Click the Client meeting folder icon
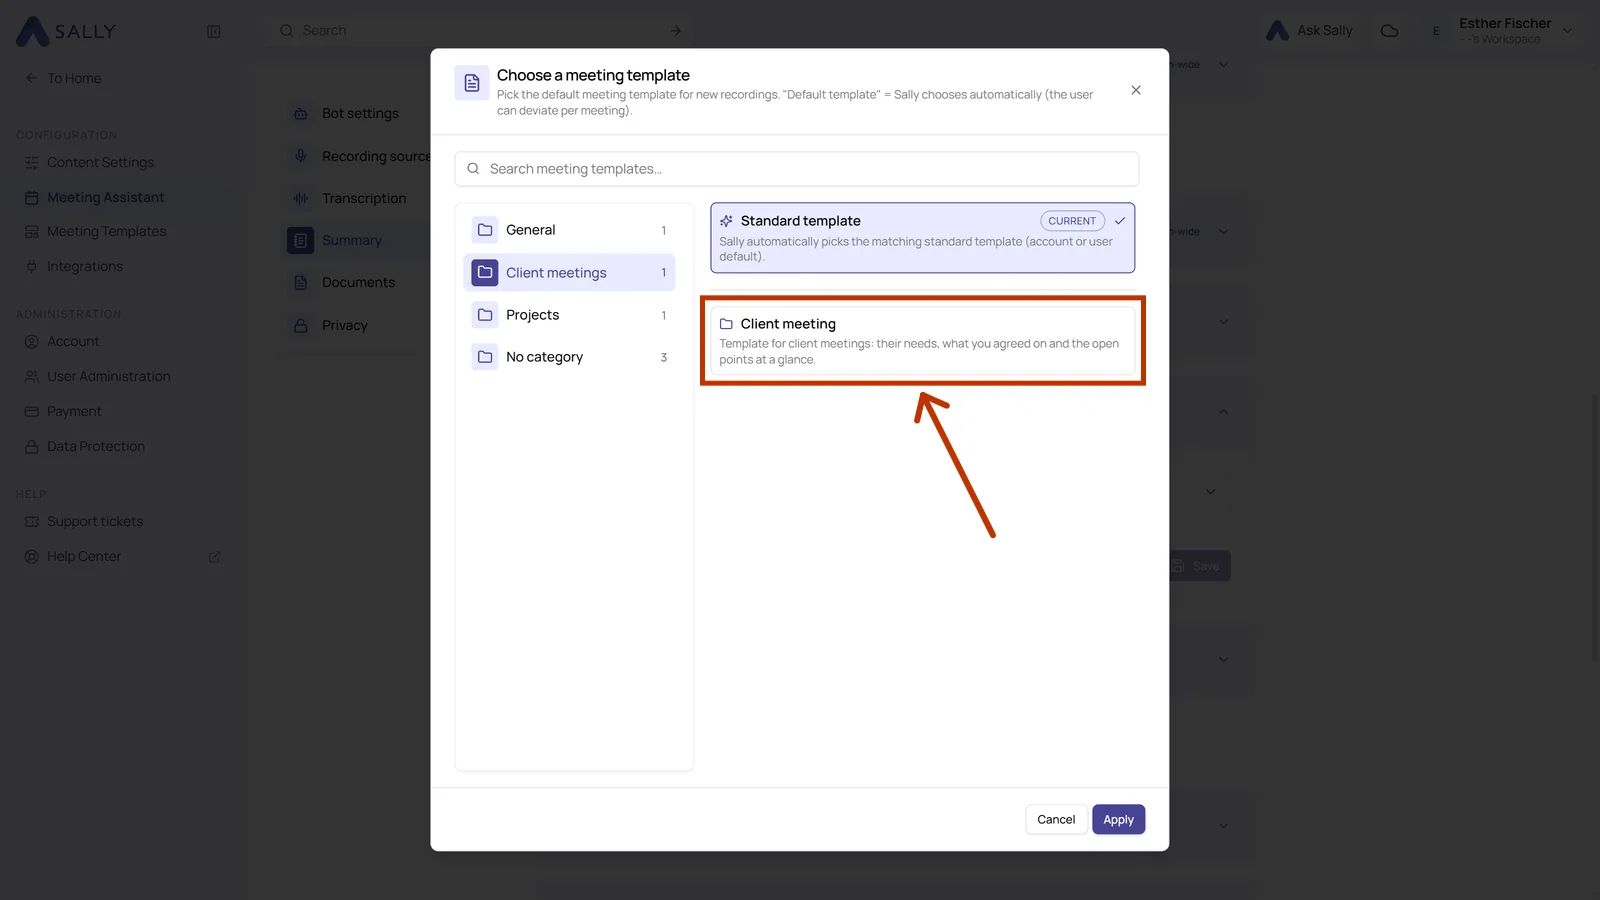Screen dimensions: 1600x900 [x=726, y=324]
